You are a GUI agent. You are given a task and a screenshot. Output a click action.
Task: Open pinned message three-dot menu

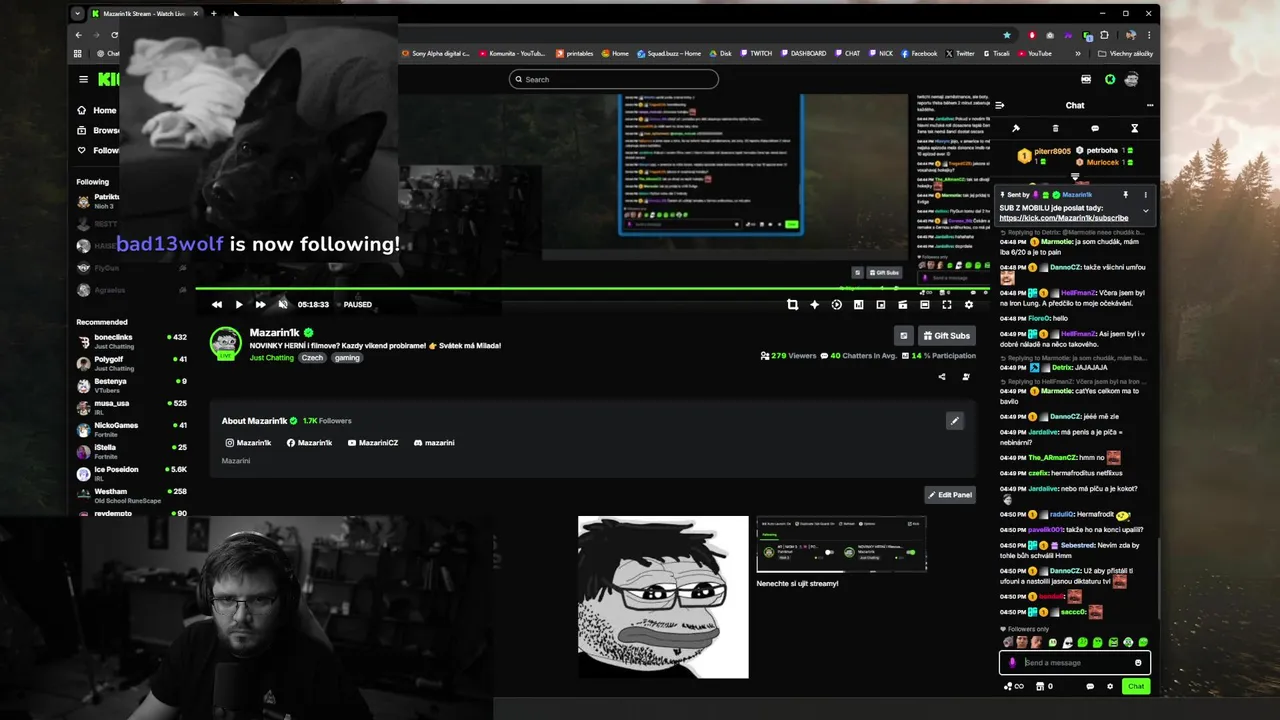(x=1146, y=195)
